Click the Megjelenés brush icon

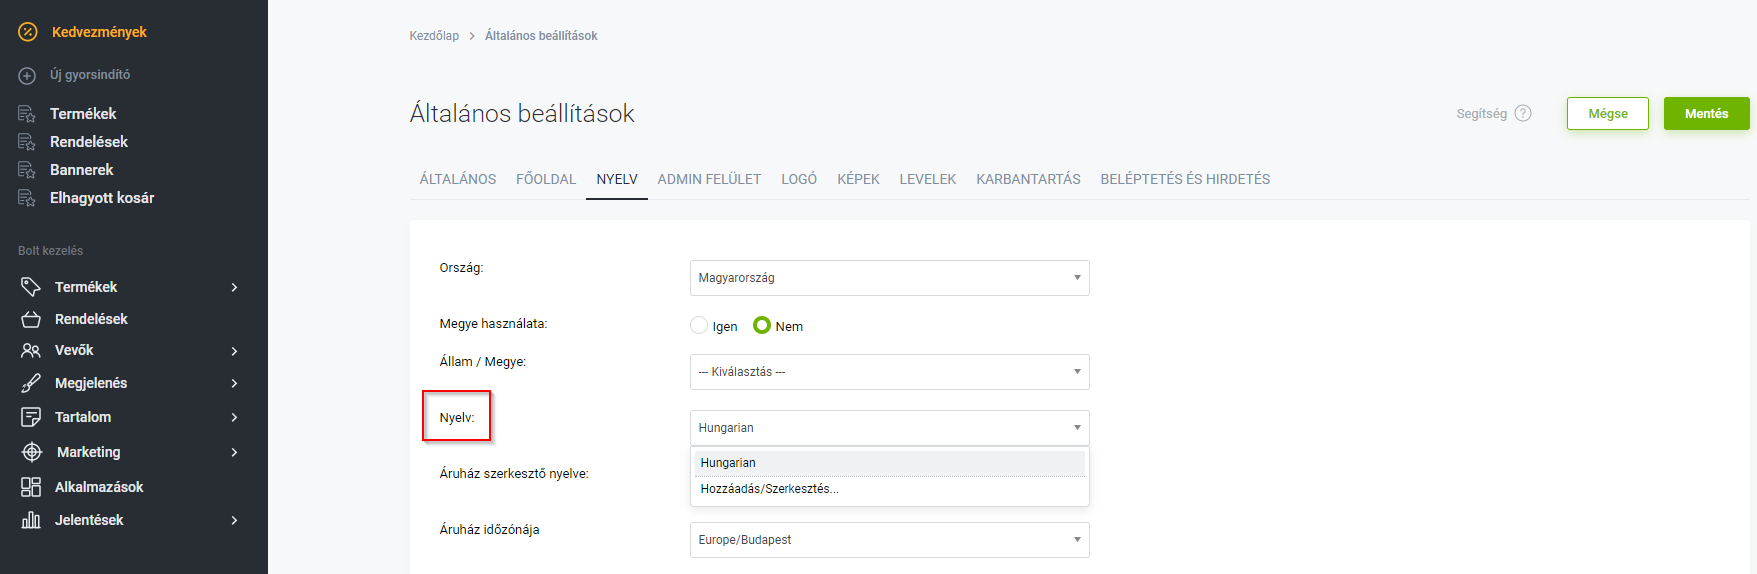coord(31,383)
